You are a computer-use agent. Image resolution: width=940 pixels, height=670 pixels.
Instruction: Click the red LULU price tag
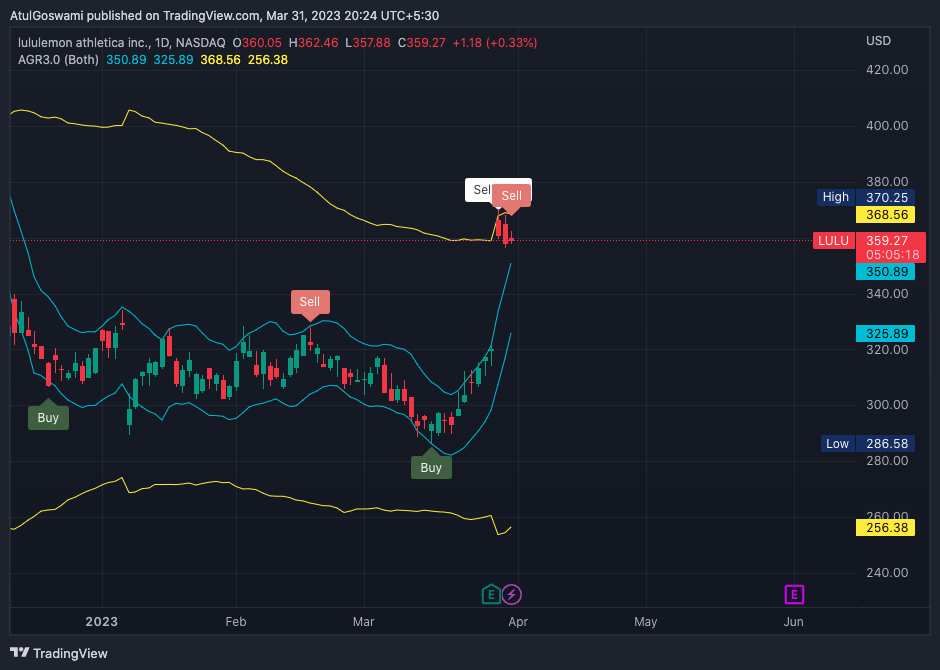834,241
